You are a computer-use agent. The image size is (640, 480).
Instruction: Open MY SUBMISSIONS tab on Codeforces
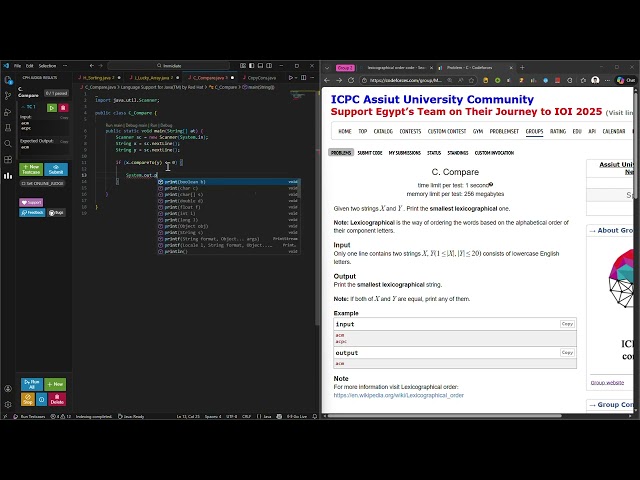pos(404,153)
